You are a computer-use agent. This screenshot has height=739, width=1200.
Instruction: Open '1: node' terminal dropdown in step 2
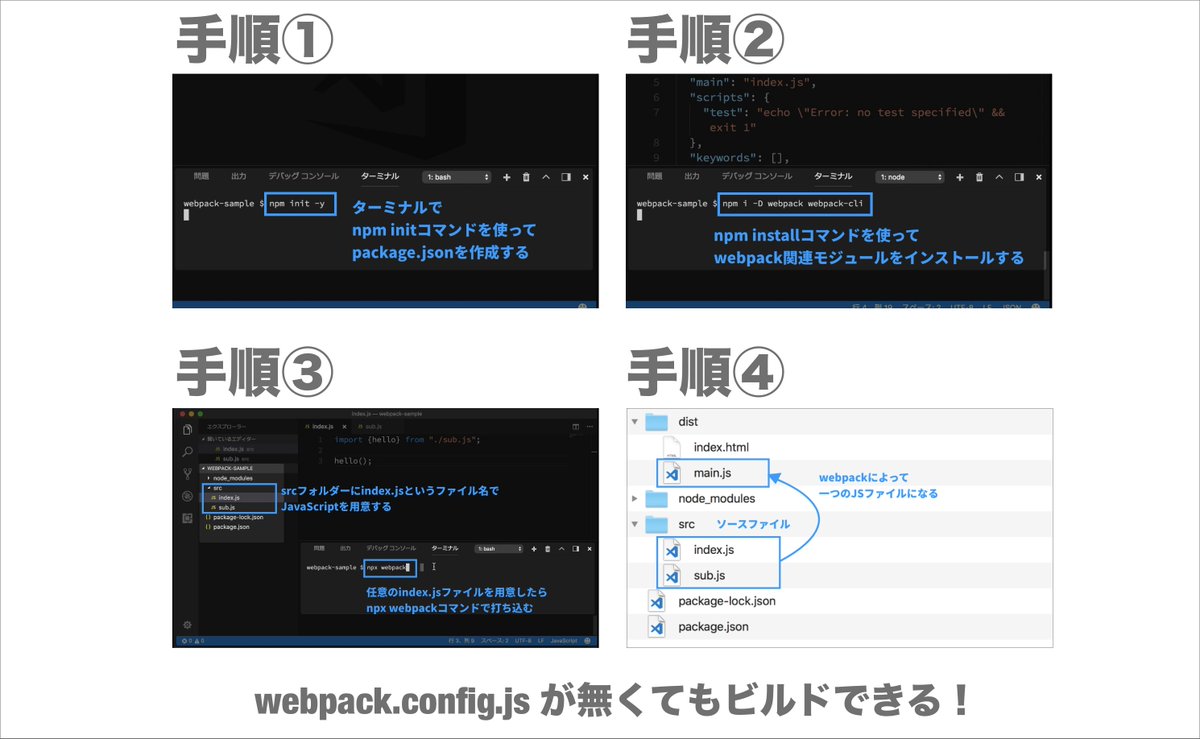911,177
